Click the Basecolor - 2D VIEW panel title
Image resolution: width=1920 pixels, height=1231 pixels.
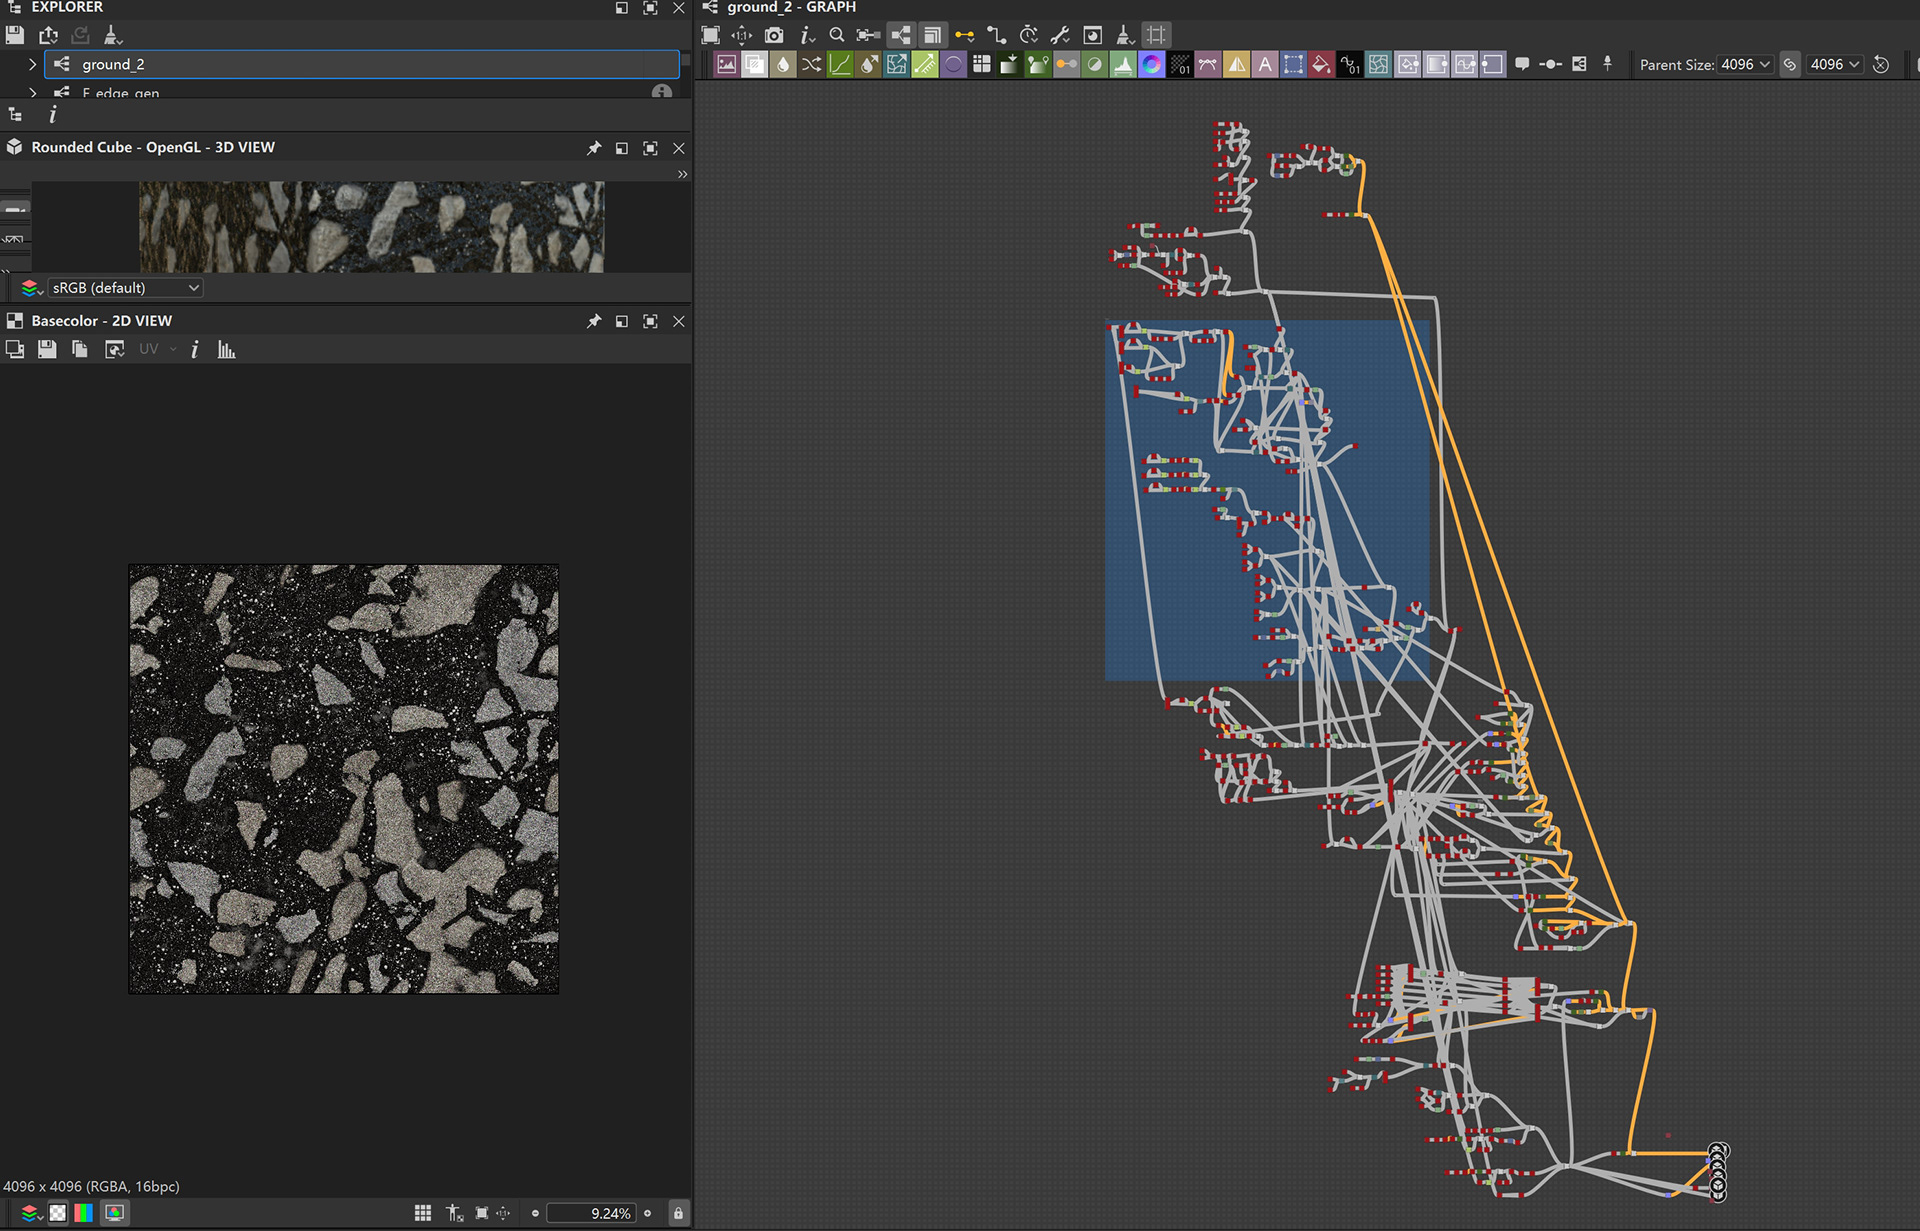[x=101, y=321]
